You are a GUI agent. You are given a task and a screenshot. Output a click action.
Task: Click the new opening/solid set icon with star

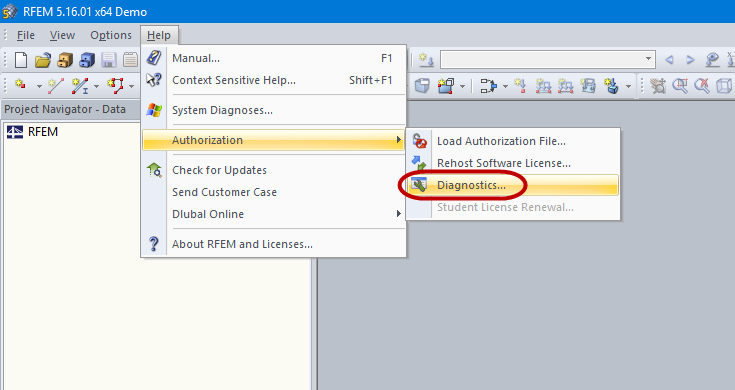pos(445,86)
